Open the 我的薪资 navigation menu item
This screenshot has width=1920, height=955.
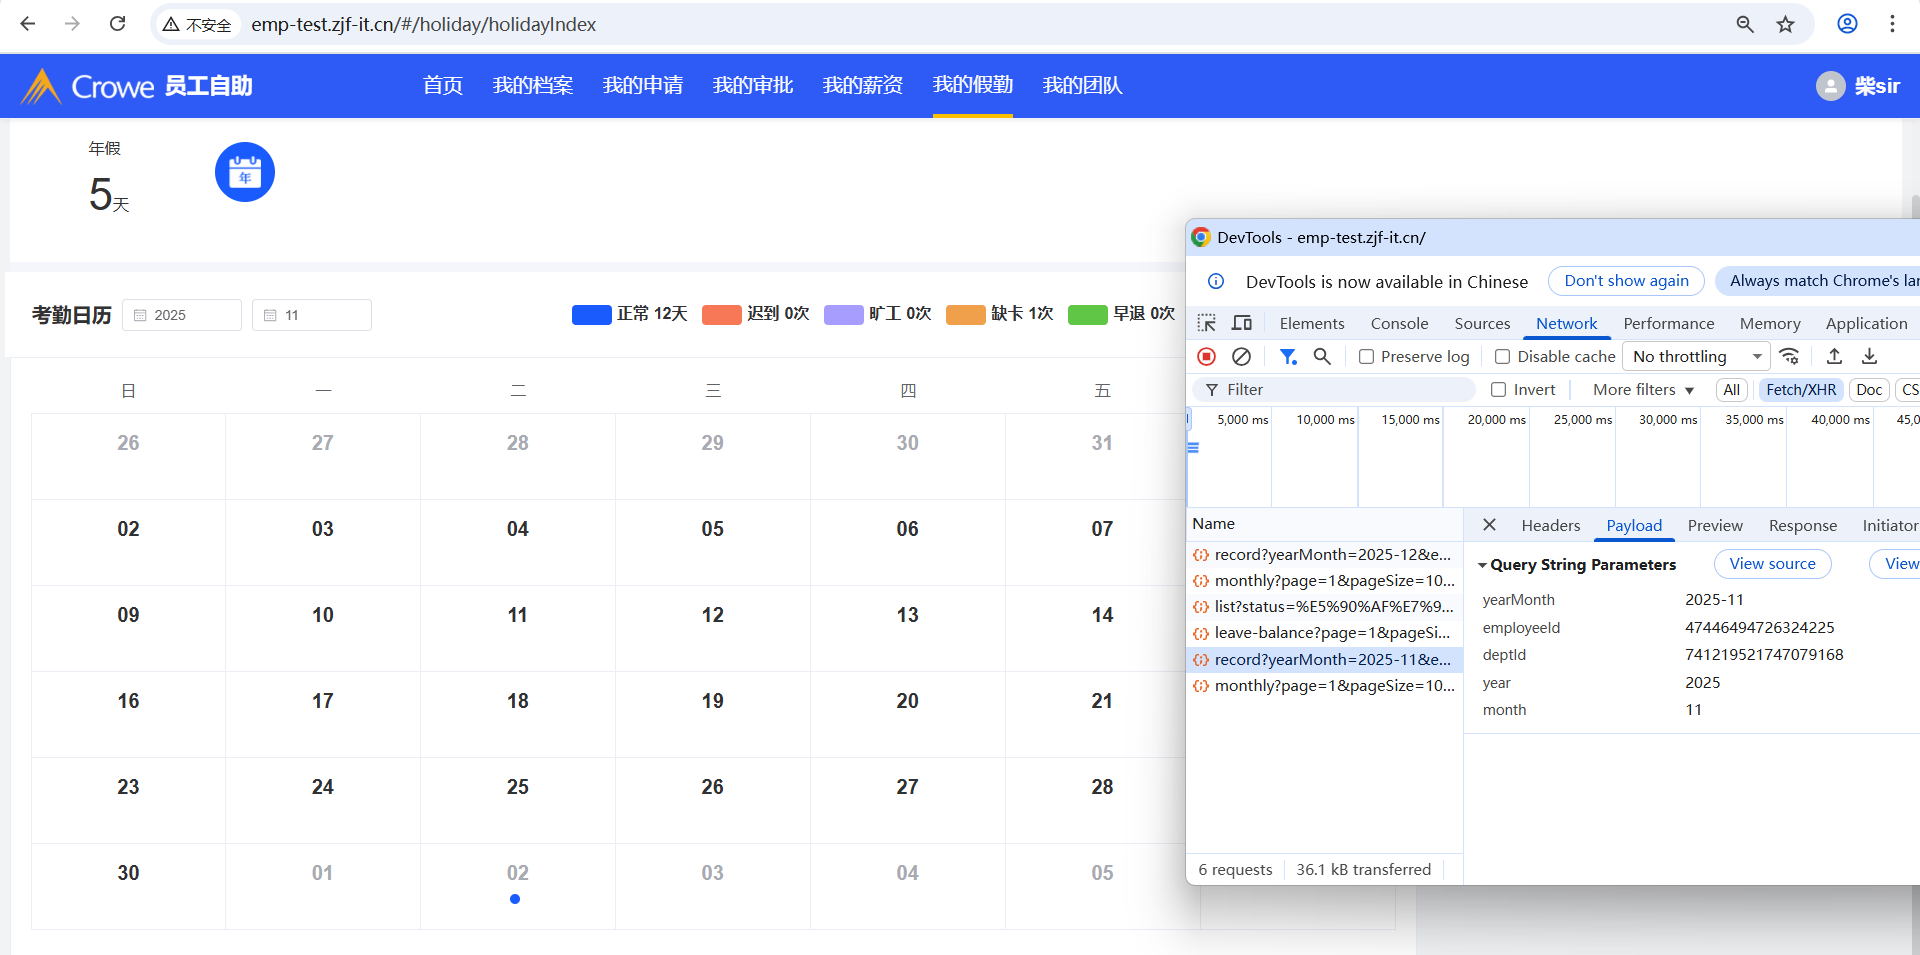click(x=862, y=86)
